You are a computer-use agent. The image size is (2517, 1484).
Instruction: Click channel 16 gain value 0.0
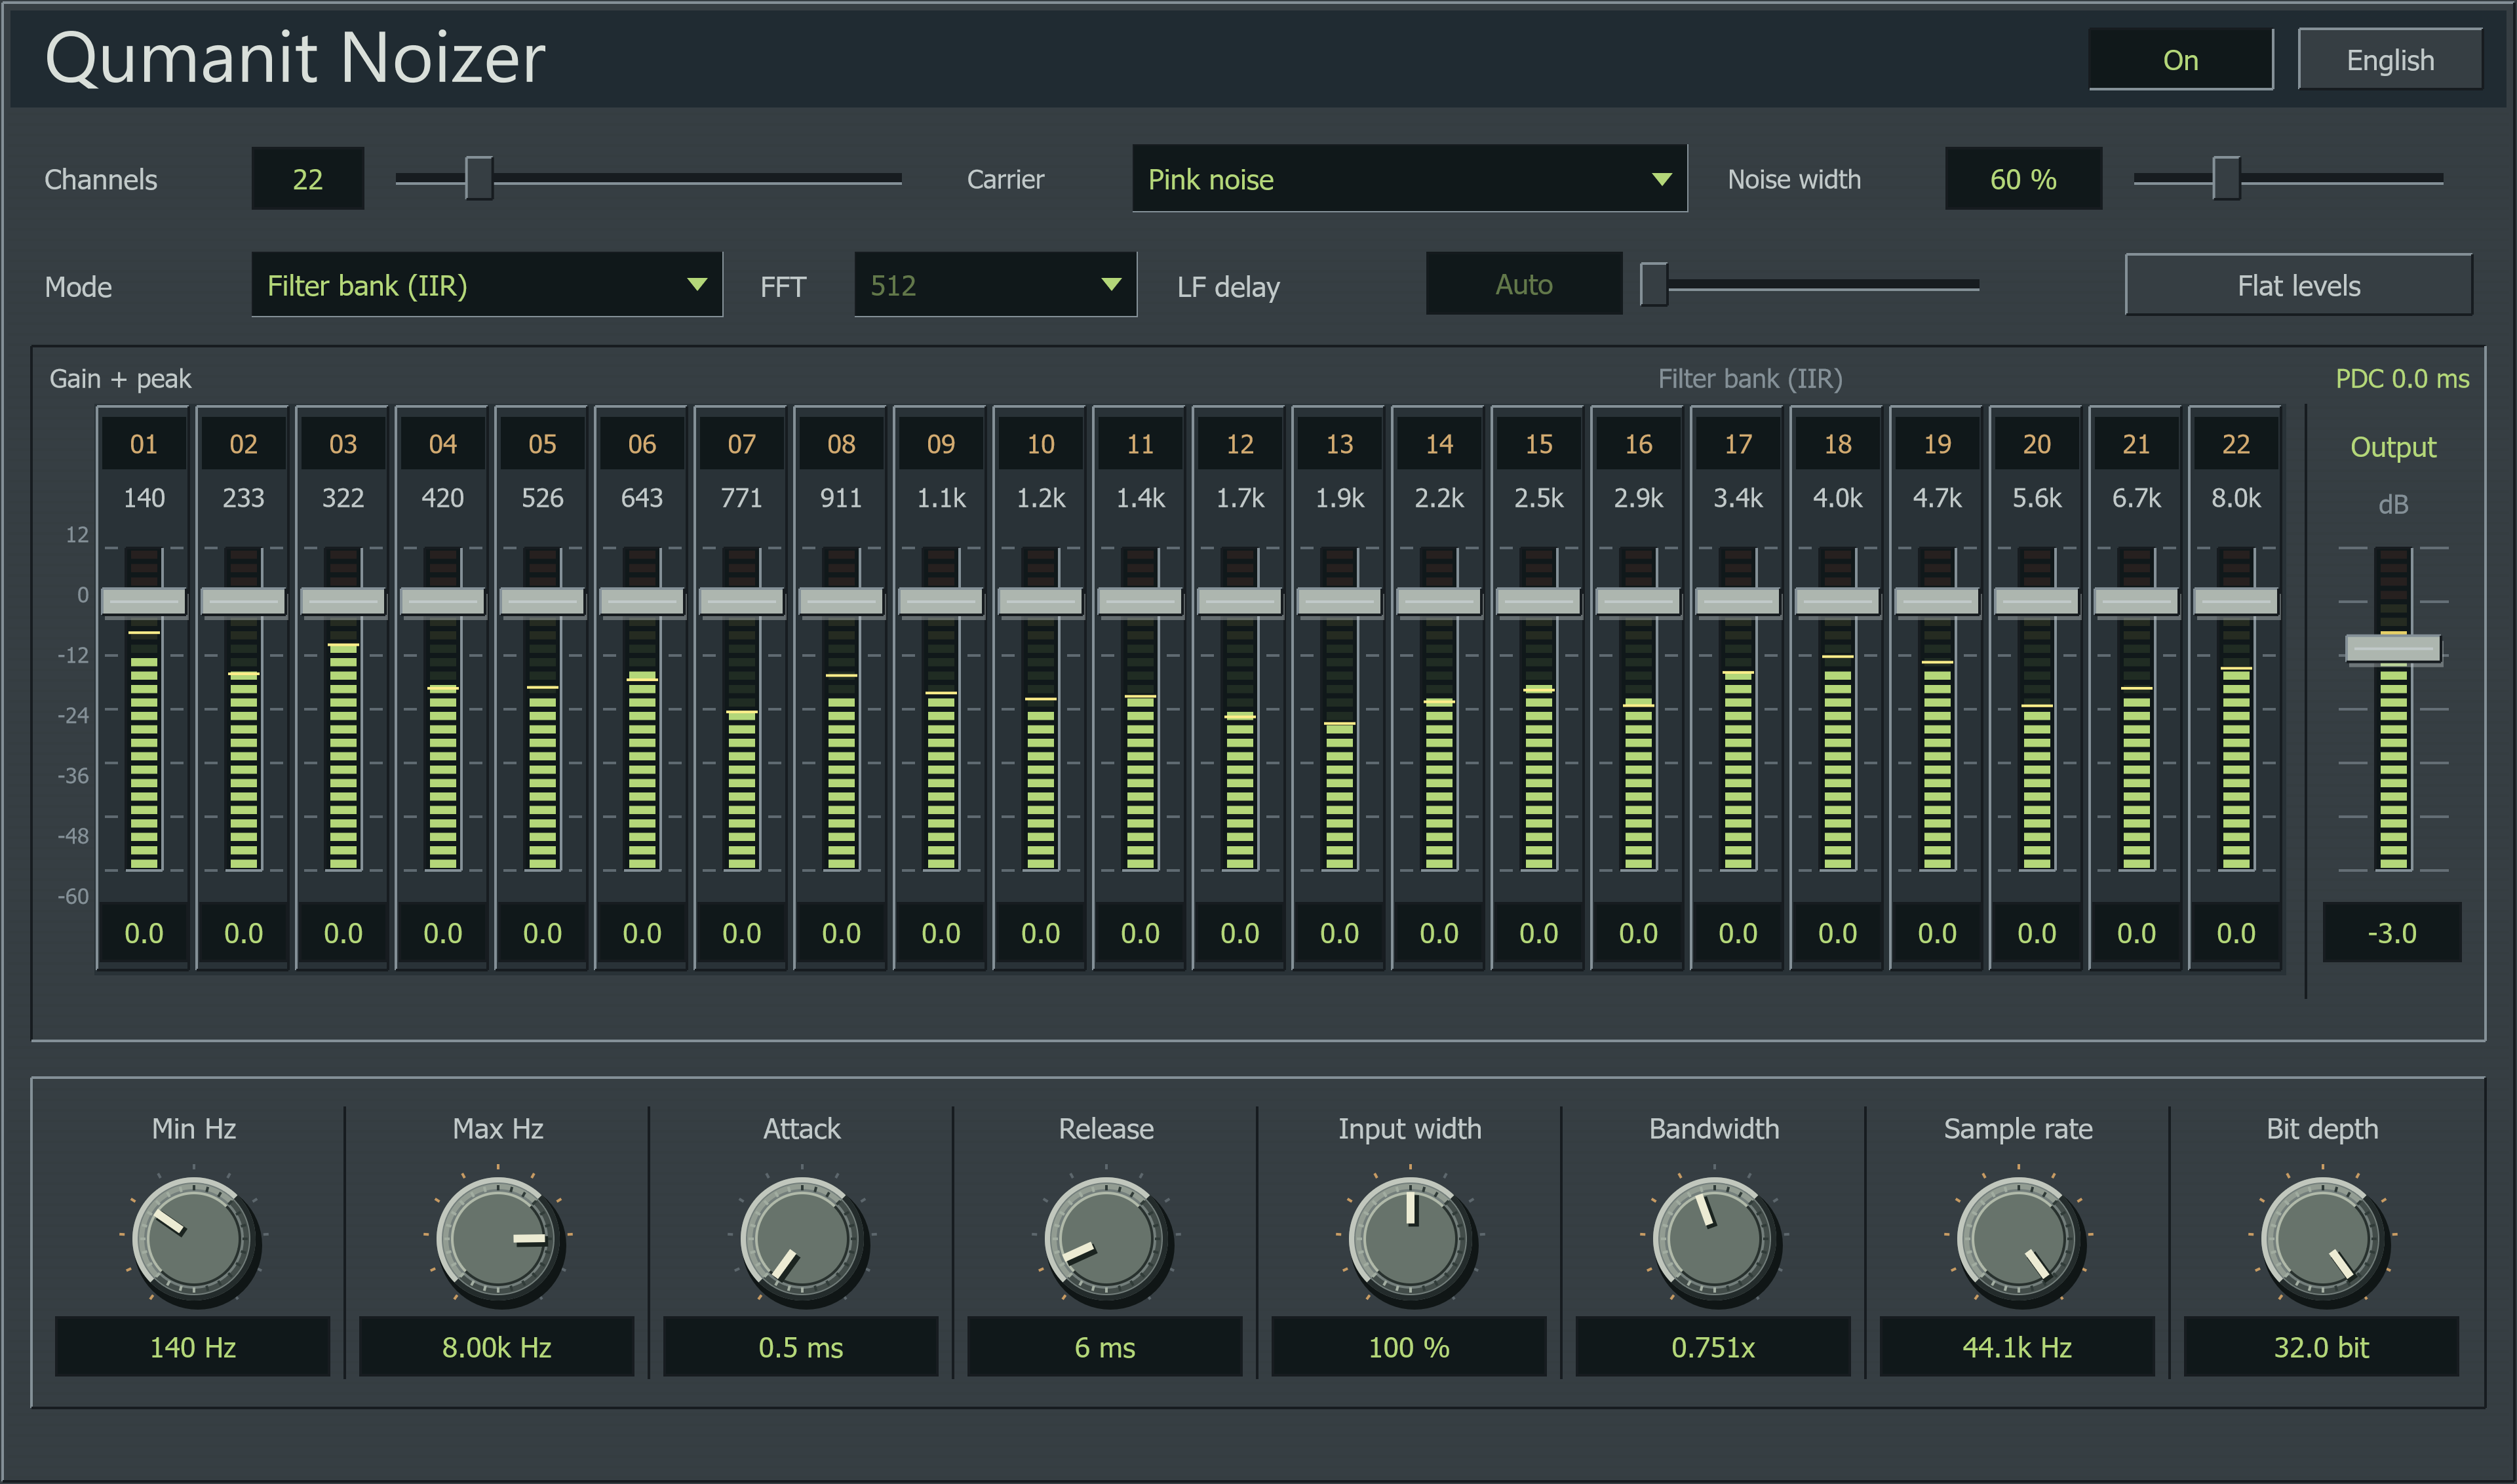pos(1638,933)
